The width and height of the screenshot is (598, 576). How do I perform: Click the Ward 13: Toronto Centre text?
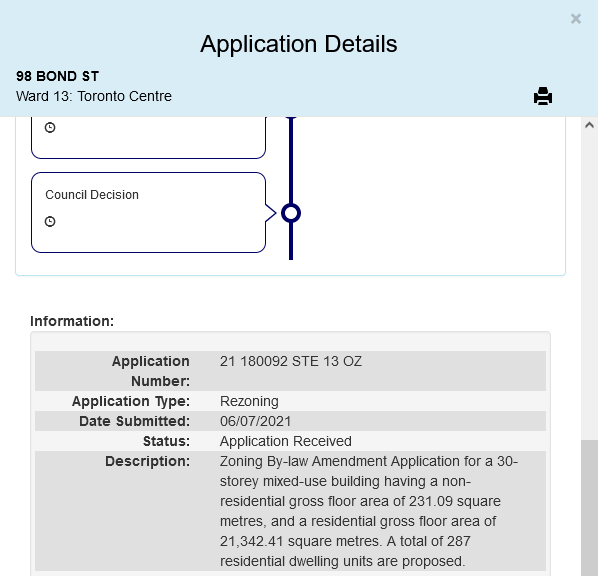(x=94, y=96)
